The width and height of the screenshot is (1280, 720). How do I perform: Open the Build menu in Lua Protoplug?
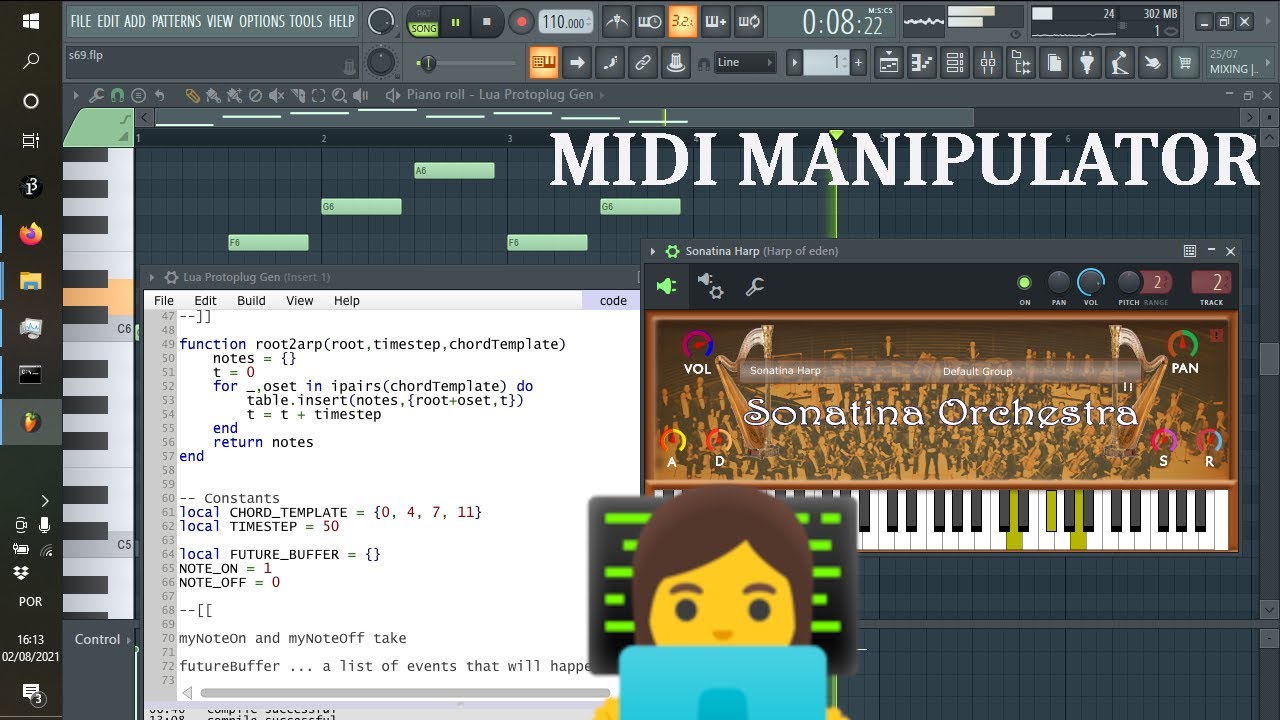[x=251, y=300]
